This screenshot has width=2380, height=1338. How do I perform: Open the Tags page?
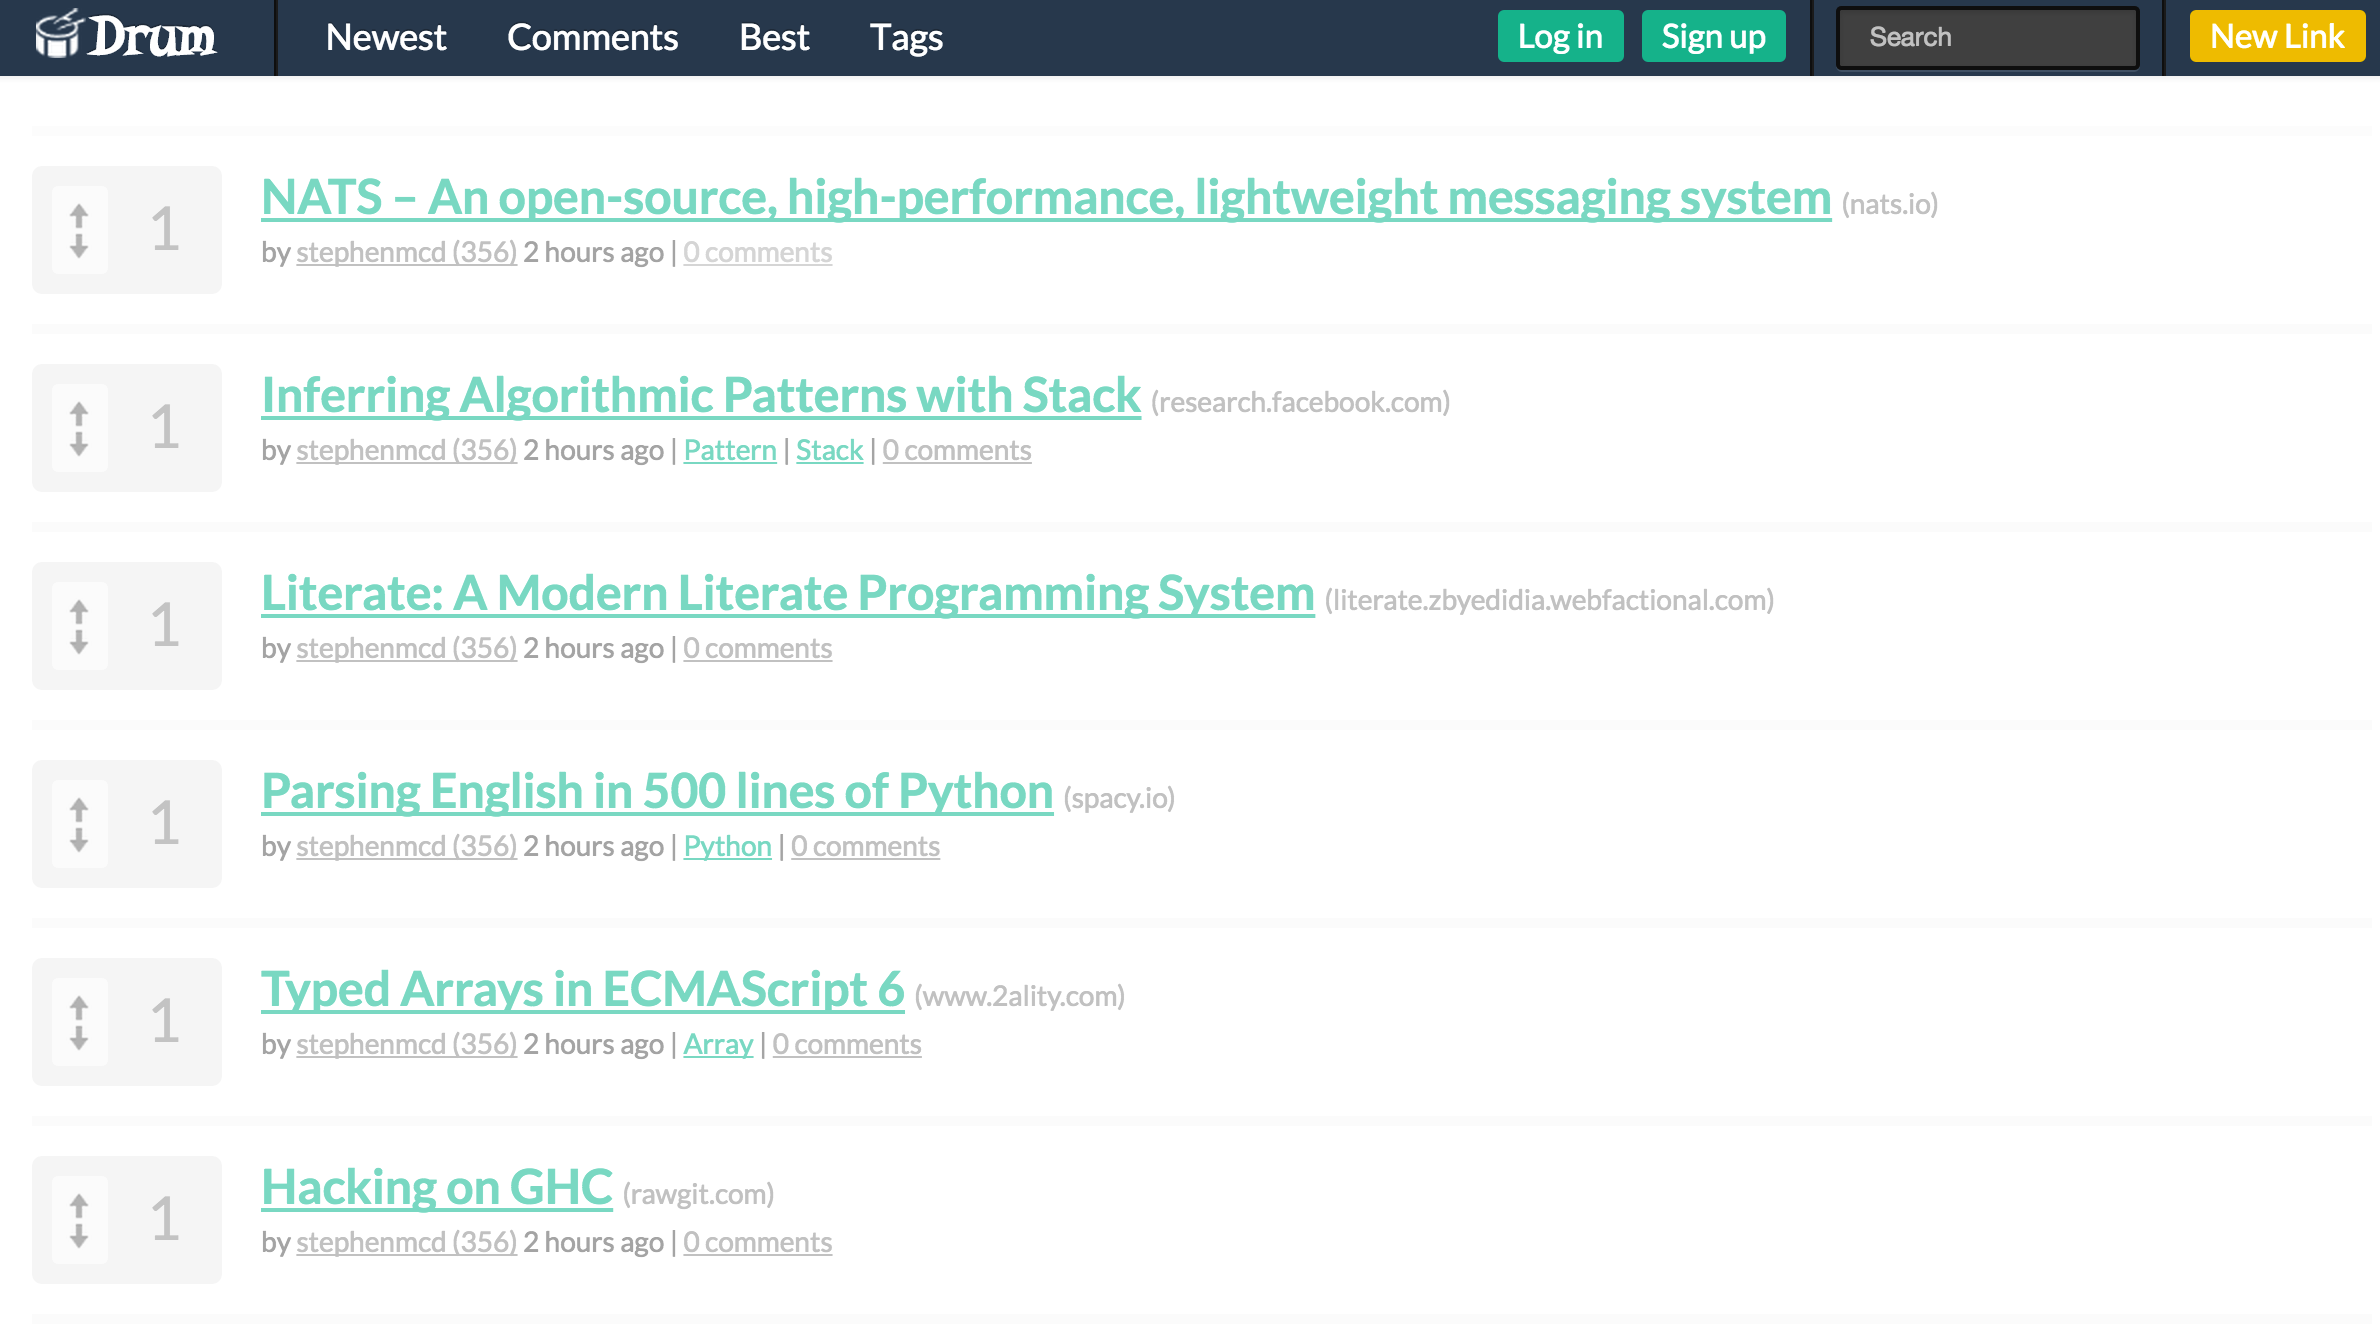pyautogui.click(x=906, y=38)
